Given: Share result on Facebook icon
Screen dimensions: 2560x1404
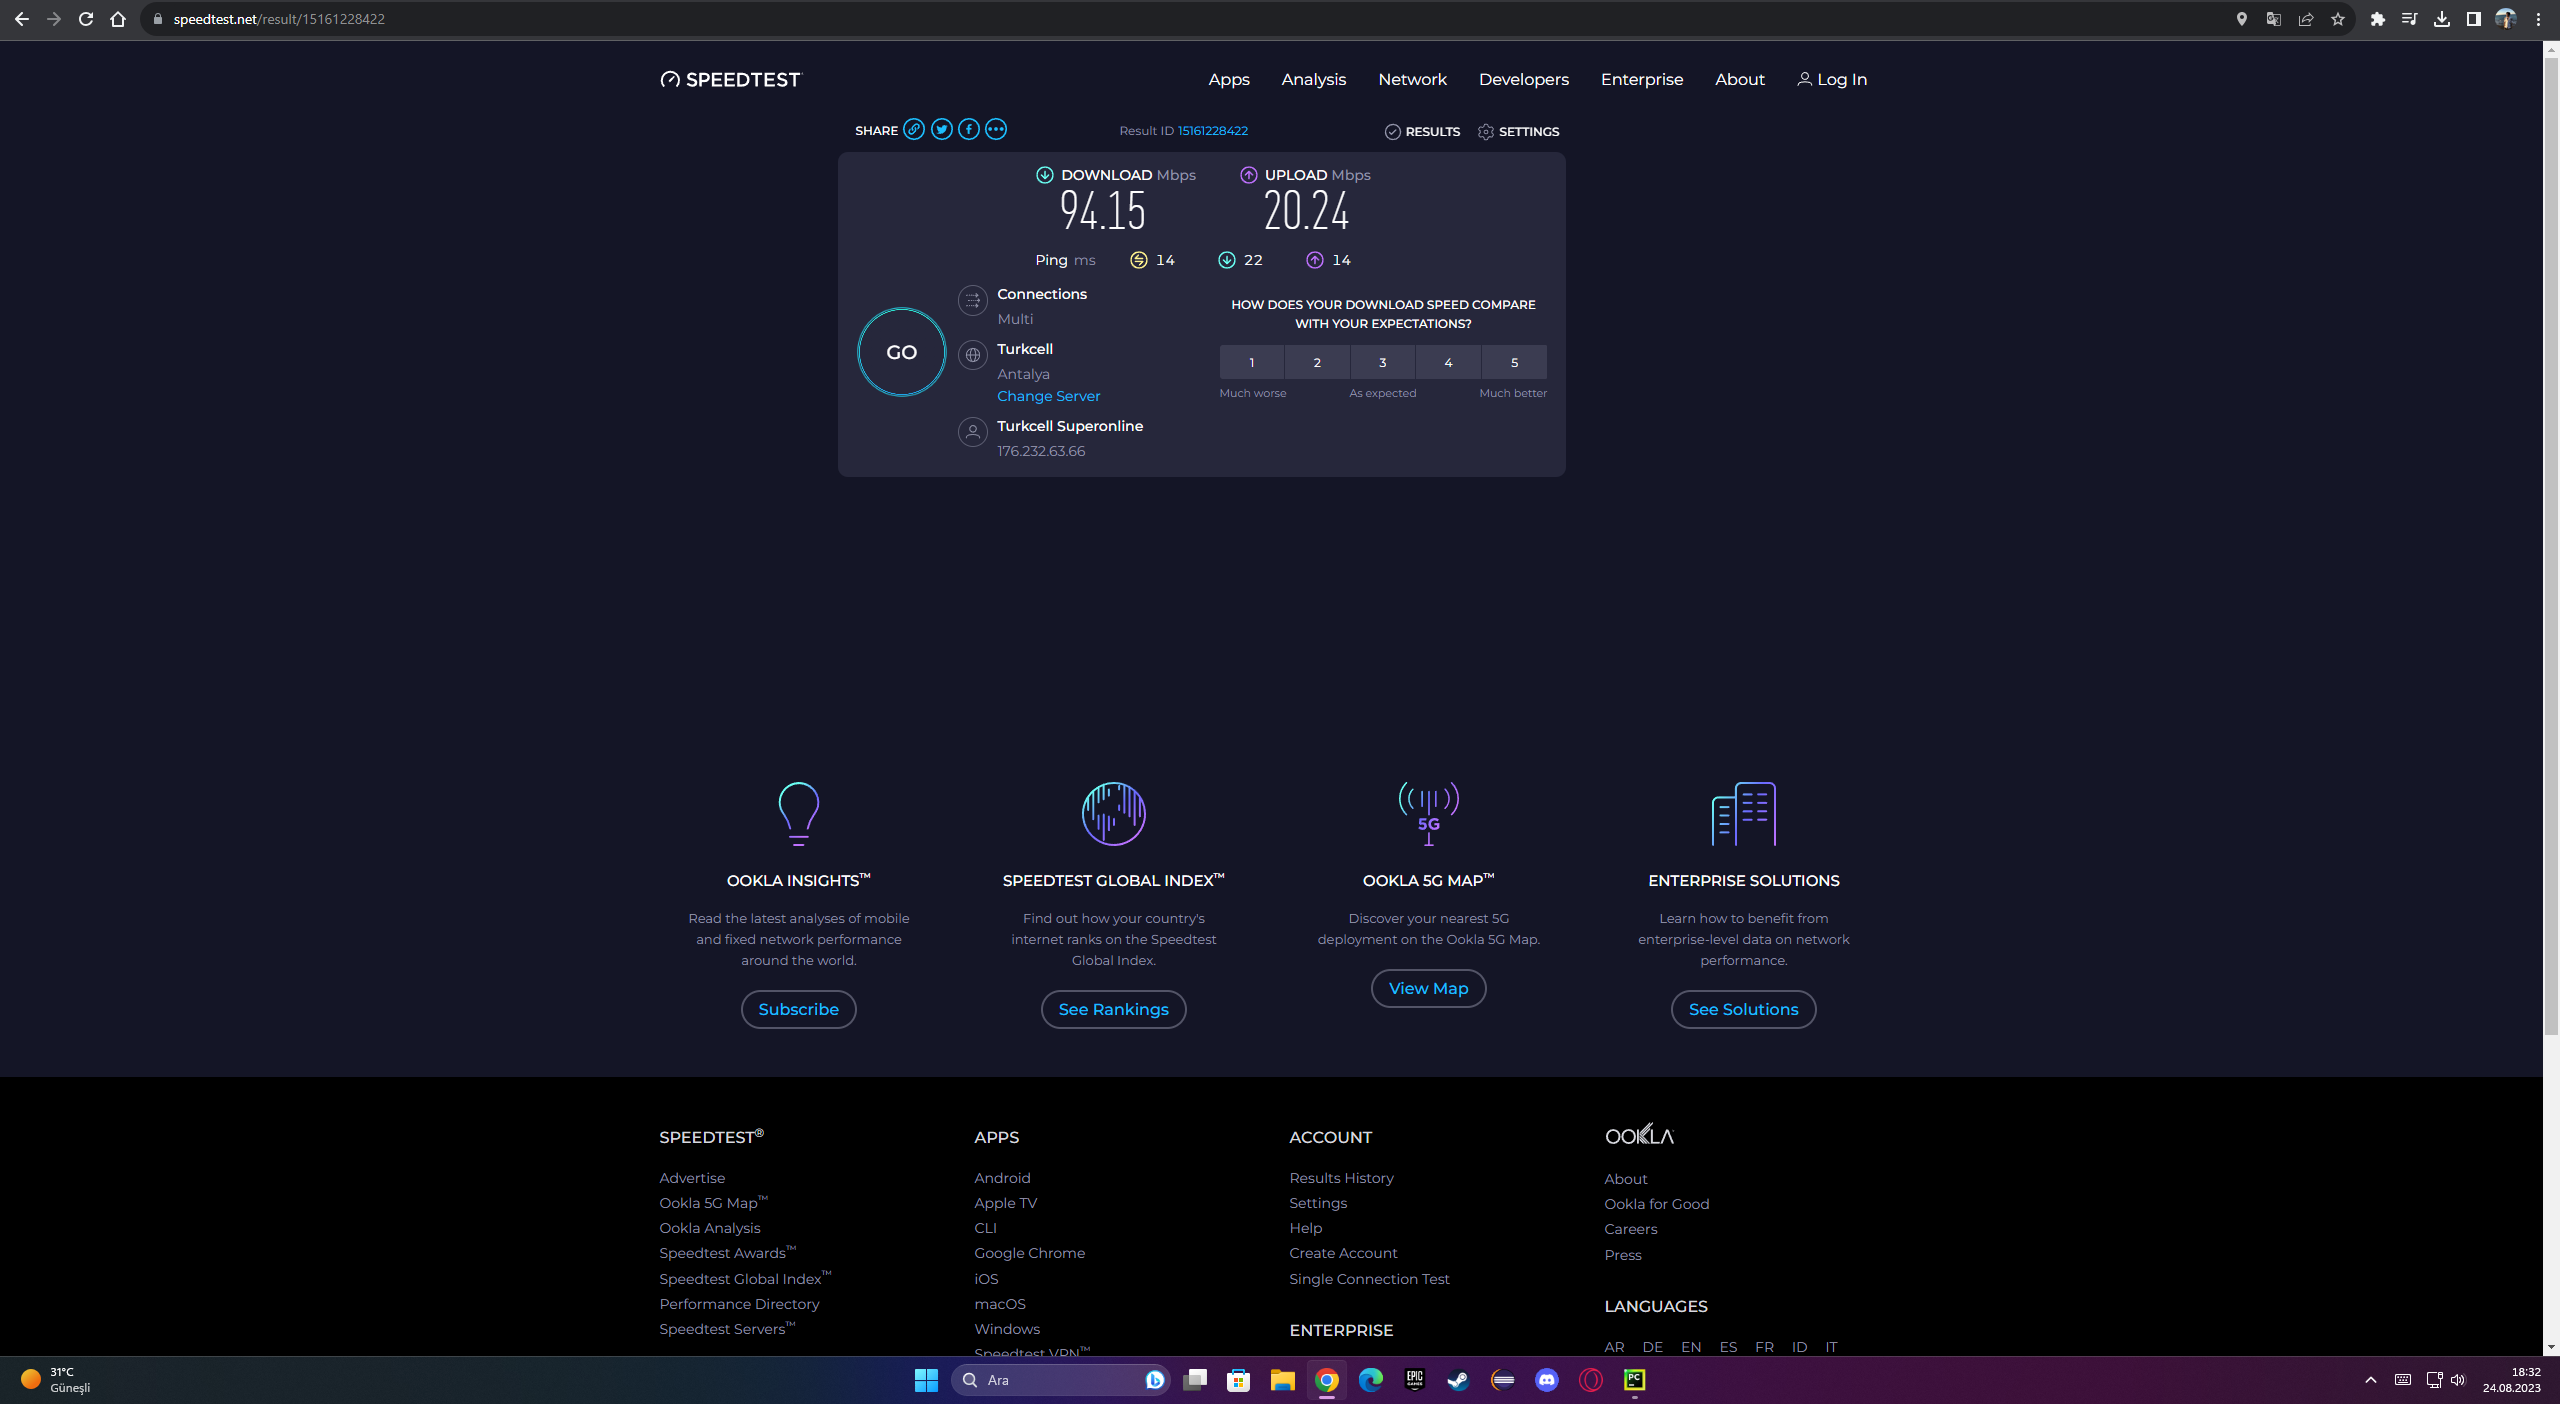Looking at the screenshot, I should tap(968, 130).
